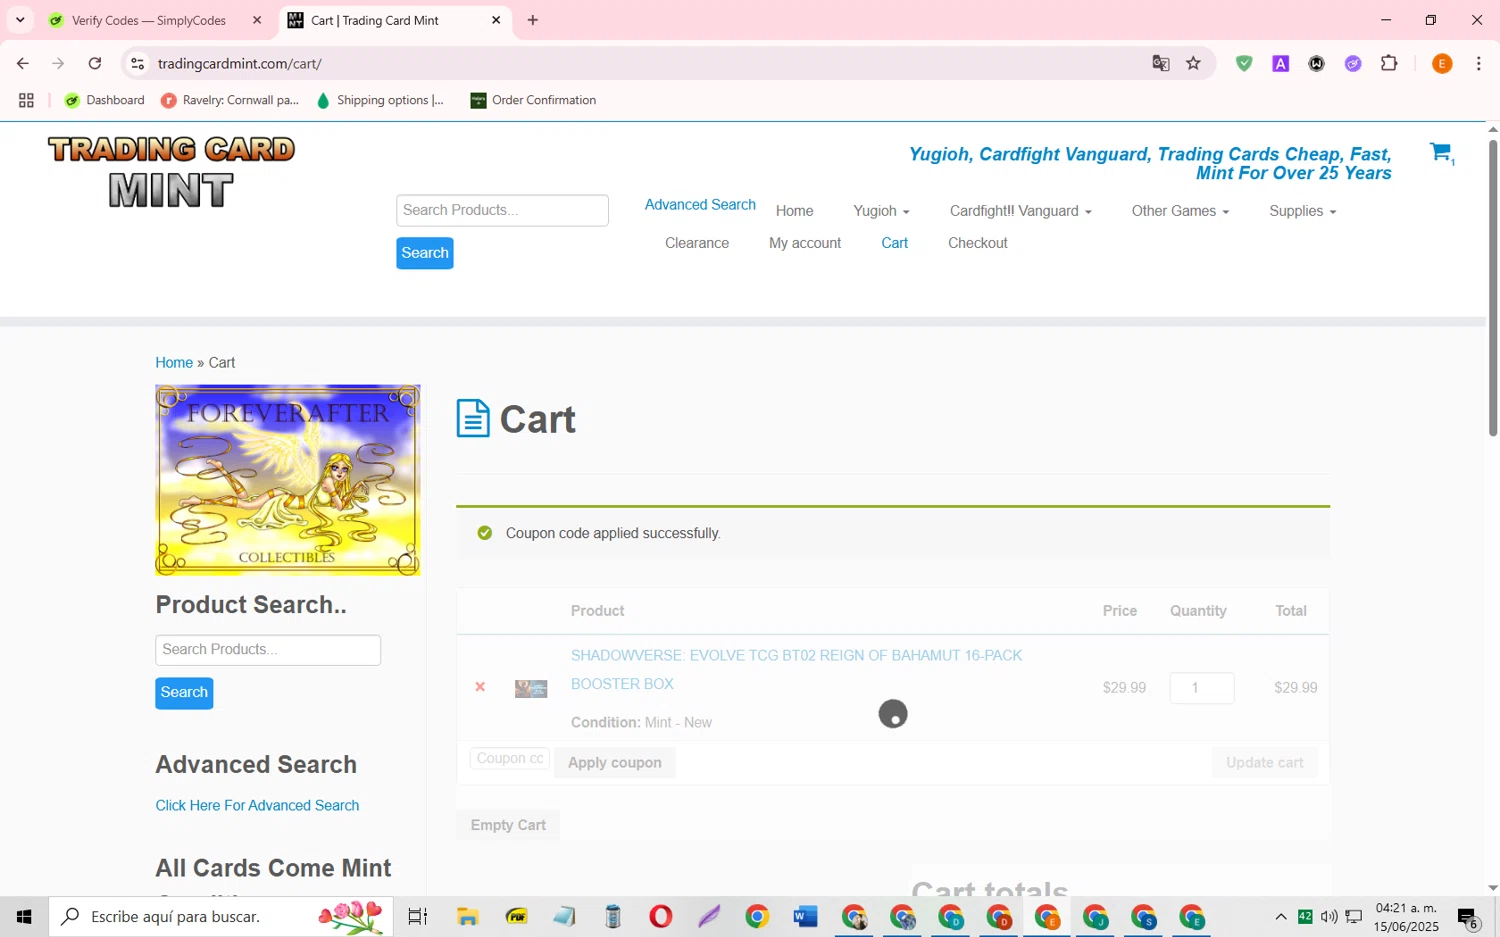The width and height of the screenshot is (1500, 937).
Task: Open the notification center icon
Action: coord(1469,917)
